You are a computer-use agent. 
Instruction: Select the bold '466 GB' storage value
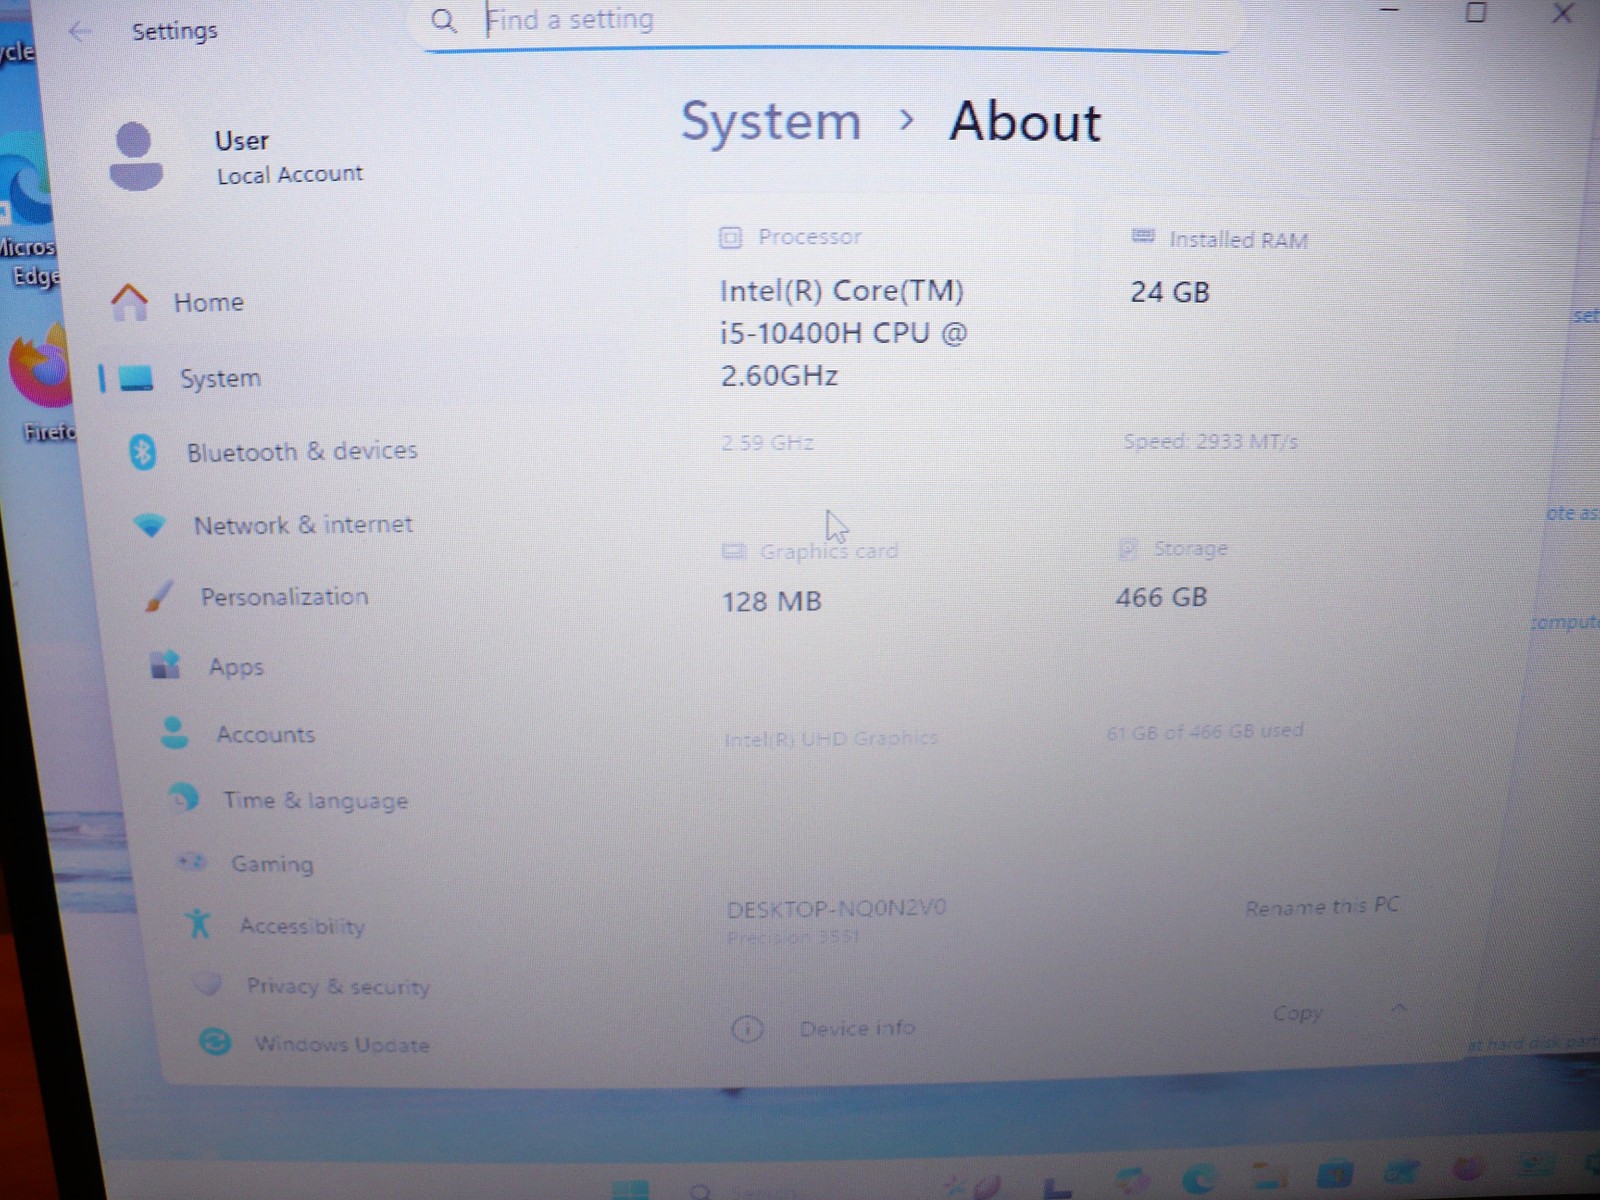pos(1161,597)
